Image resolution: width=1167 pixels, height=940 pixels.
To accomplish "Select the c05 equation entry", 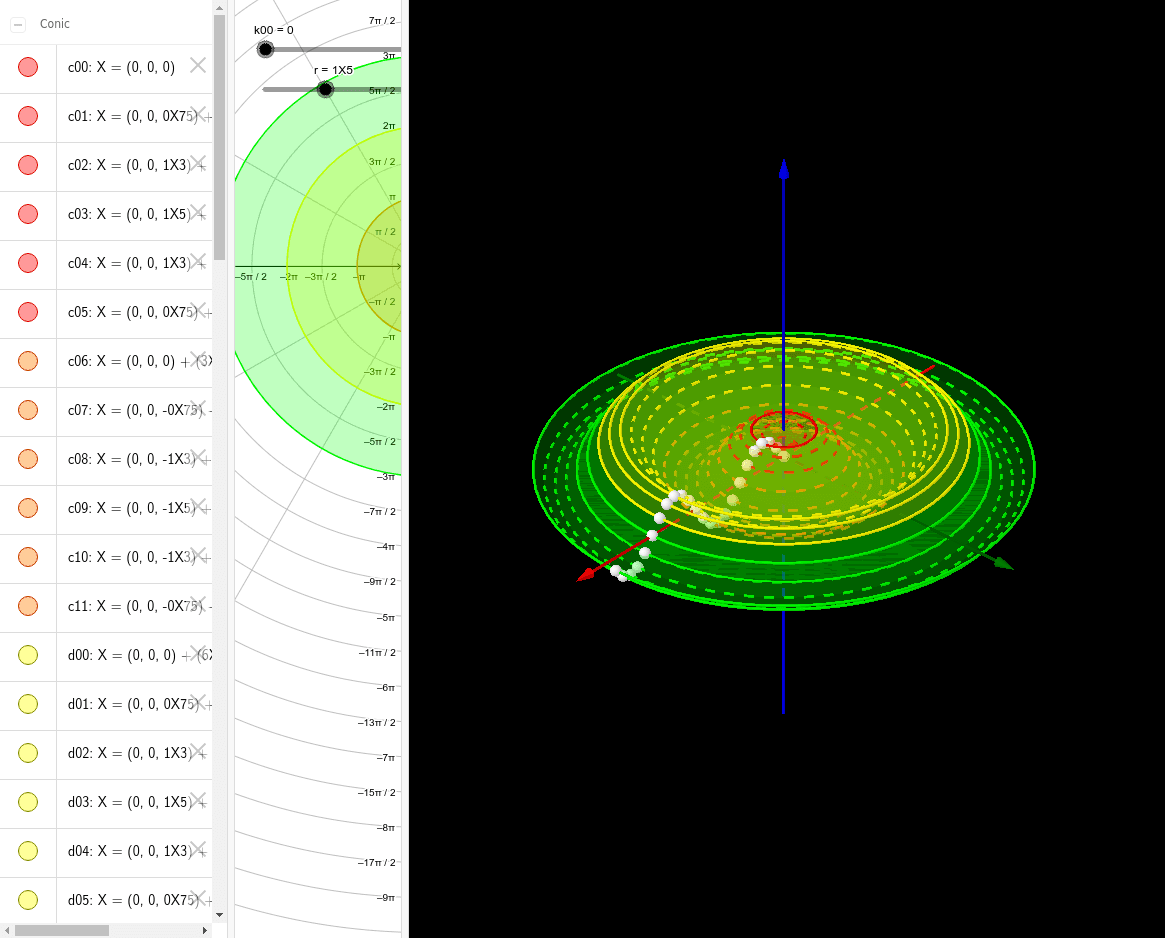I will coord(130,312).
